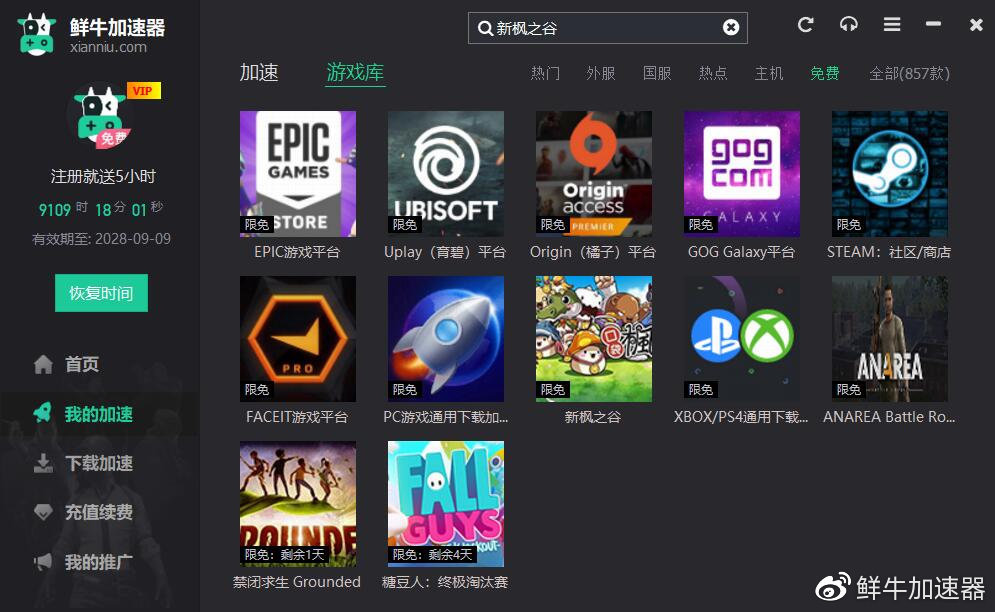Click the 有效期至: 2028-09-09 text
The width and height of the screenshot is (995, 612).
pos(102,239)
